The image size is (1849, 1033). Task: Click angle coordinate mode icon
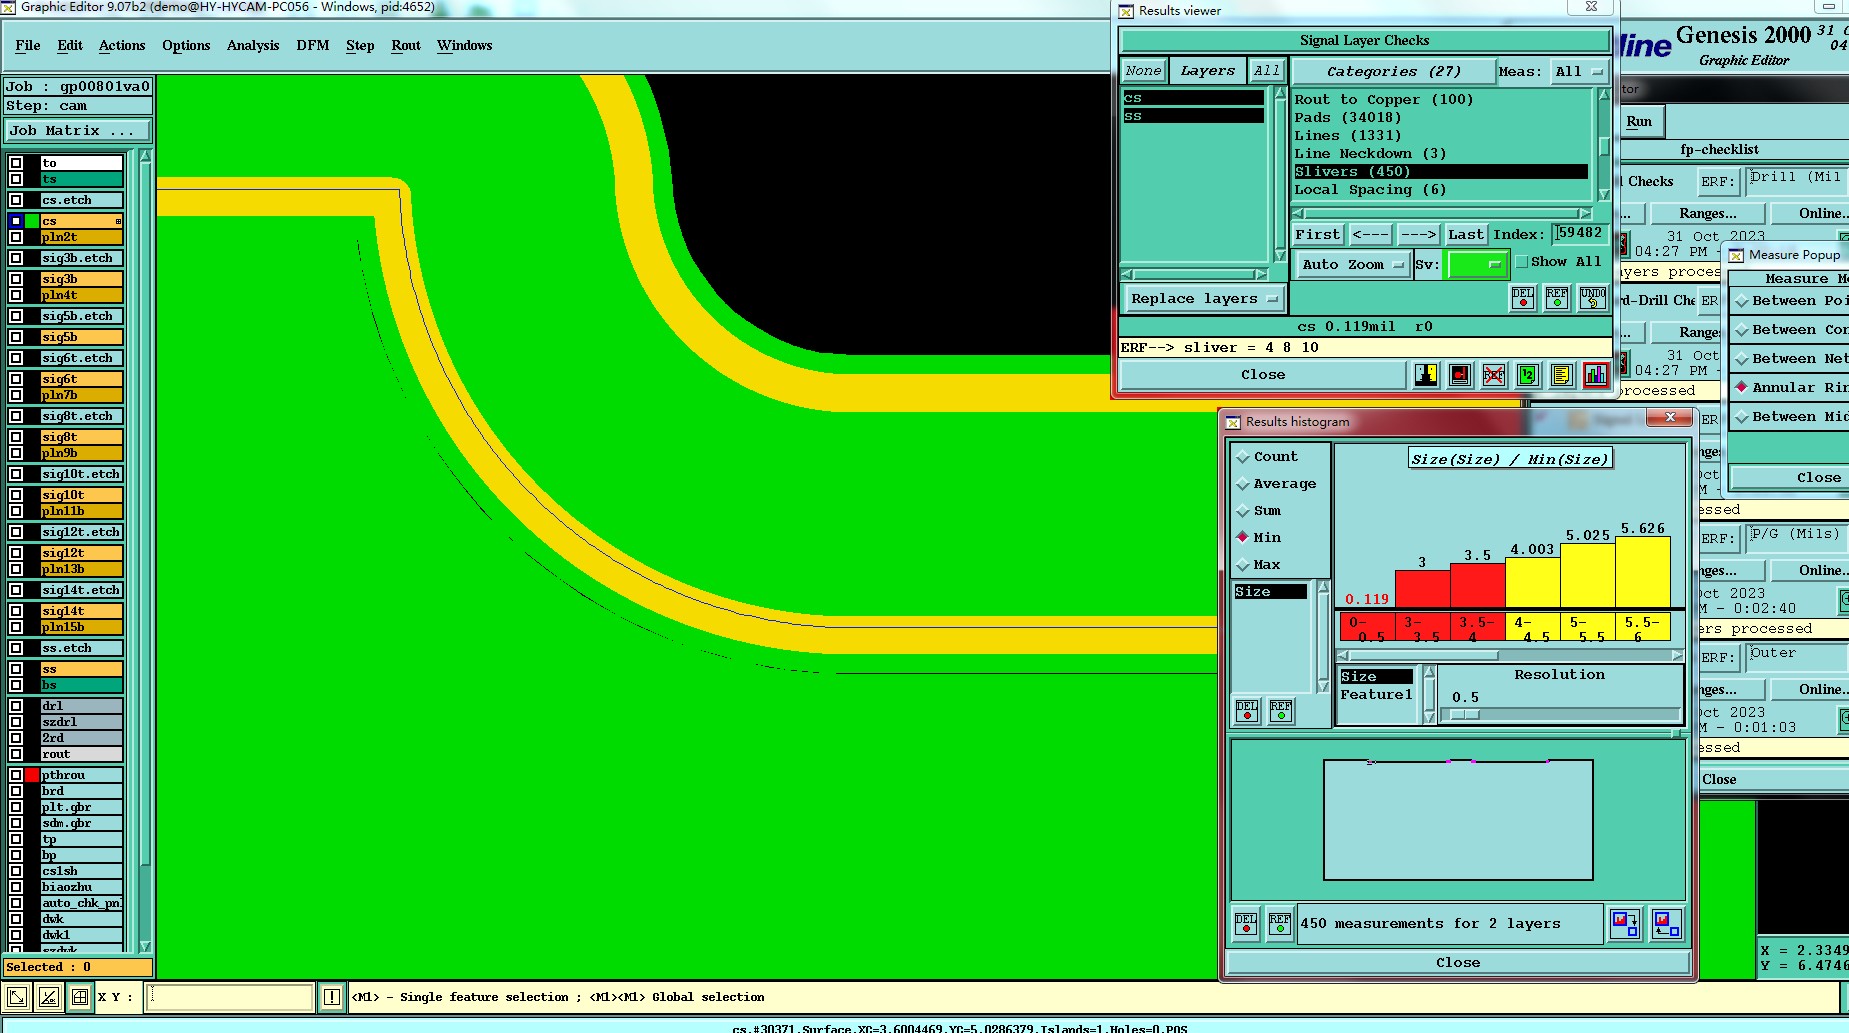click(x=49, y=997)
